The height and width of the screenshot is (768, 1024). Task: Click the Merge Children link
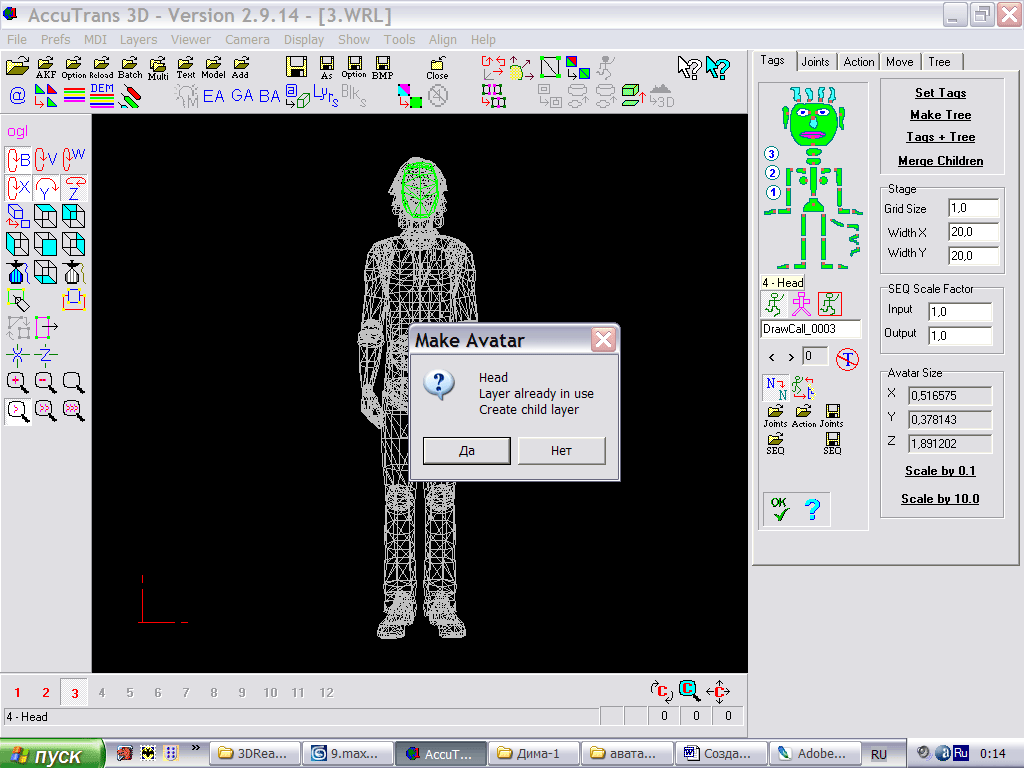[940, 161]
